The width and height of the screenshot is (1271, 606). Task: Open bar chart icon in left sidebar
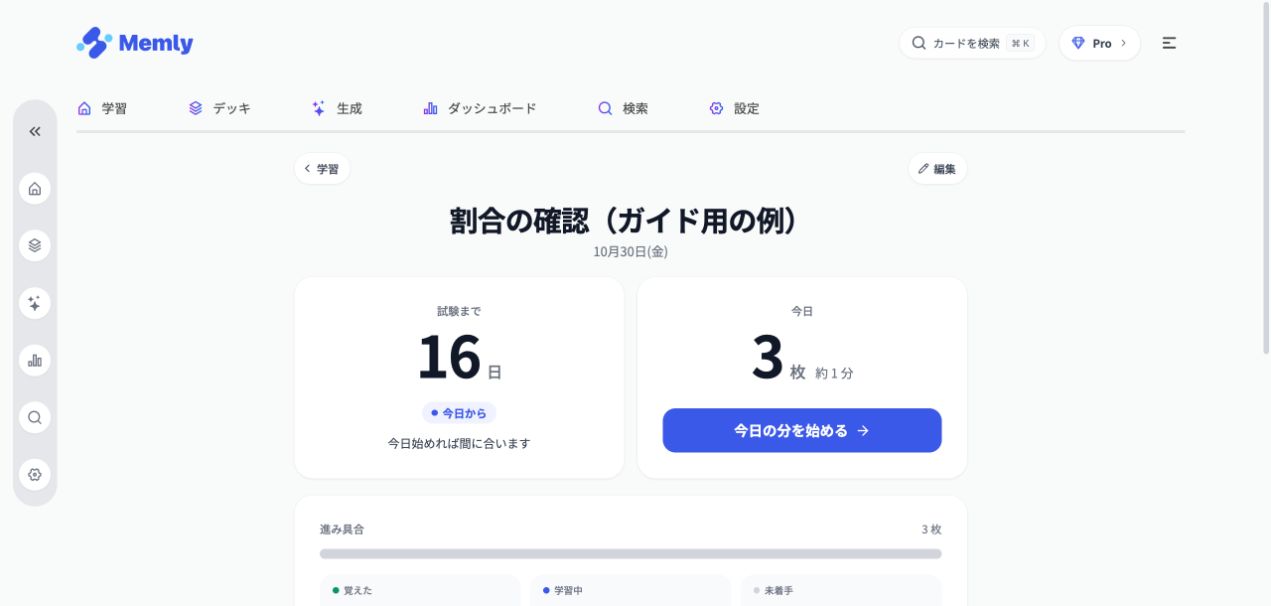35,360
